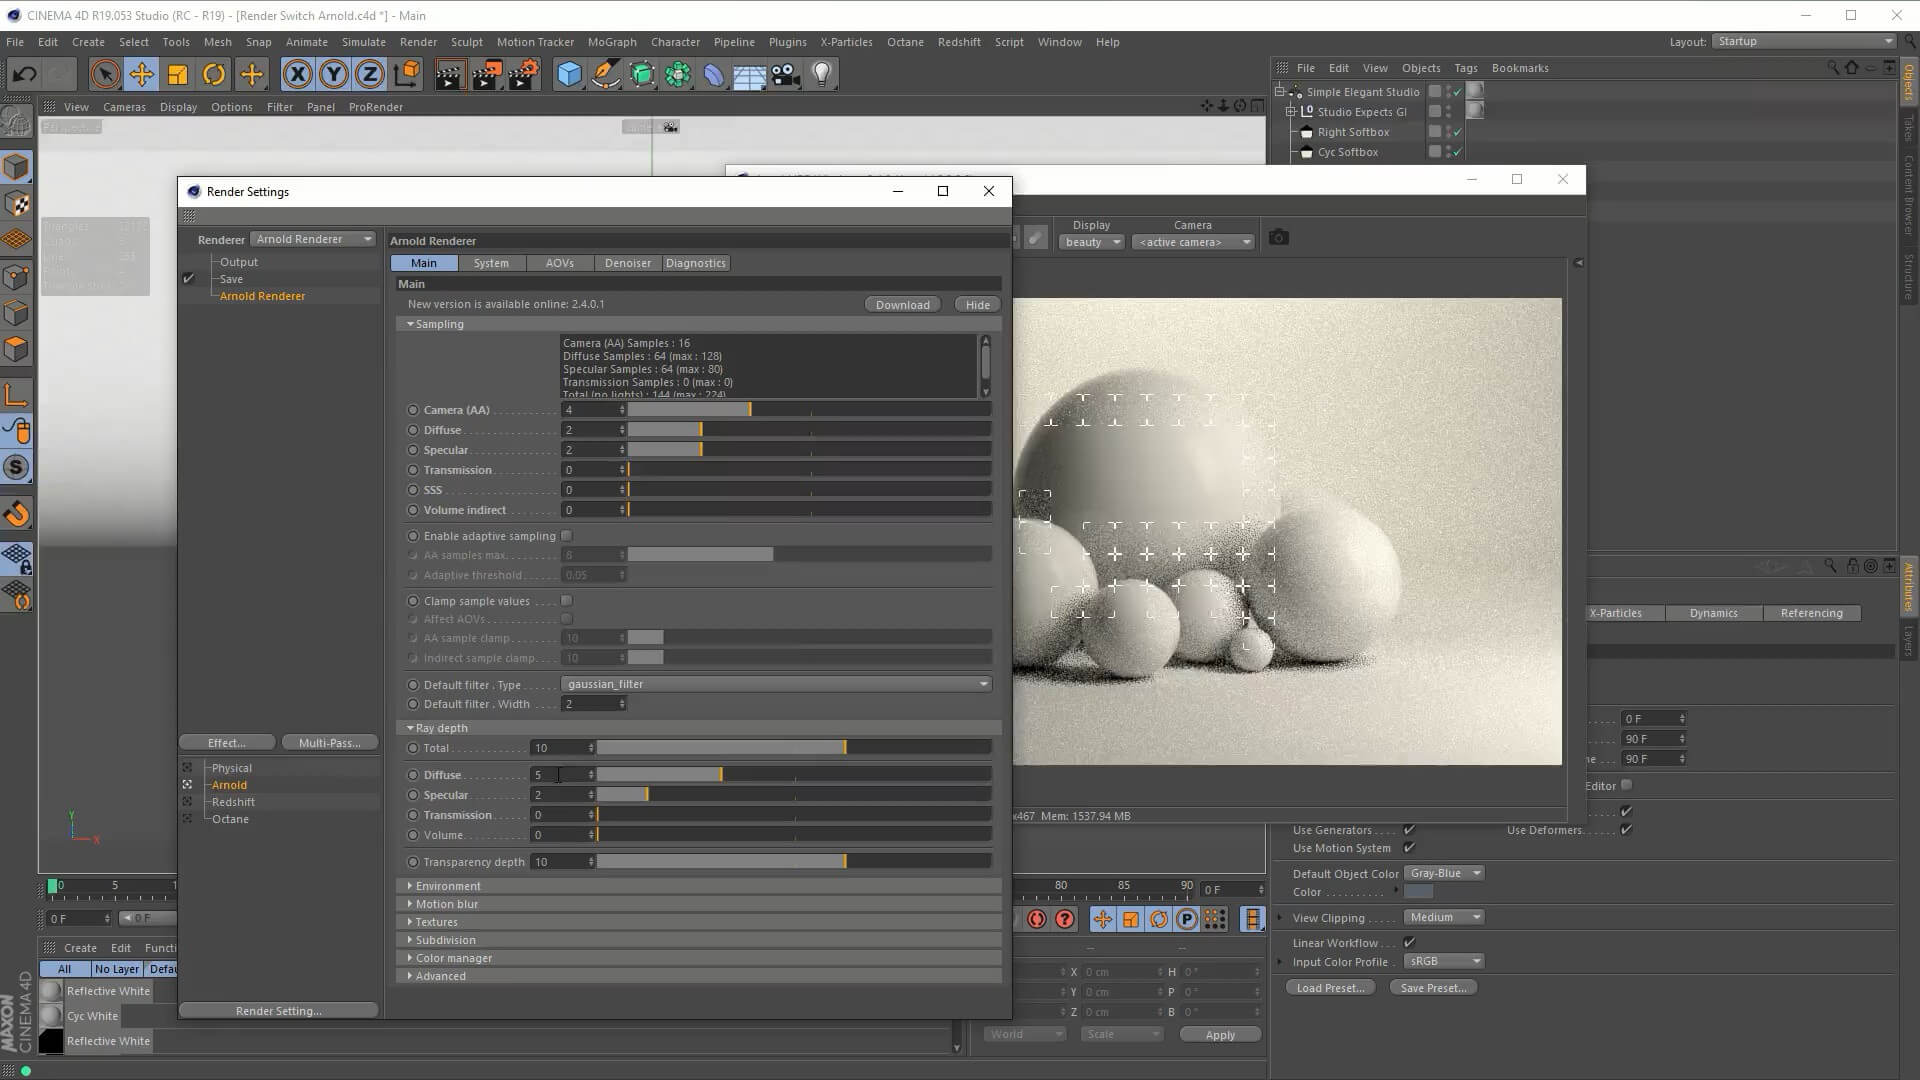
Task: Click Render View clapperboard icon
Action: pyautogui.click(x=450, y=74)
